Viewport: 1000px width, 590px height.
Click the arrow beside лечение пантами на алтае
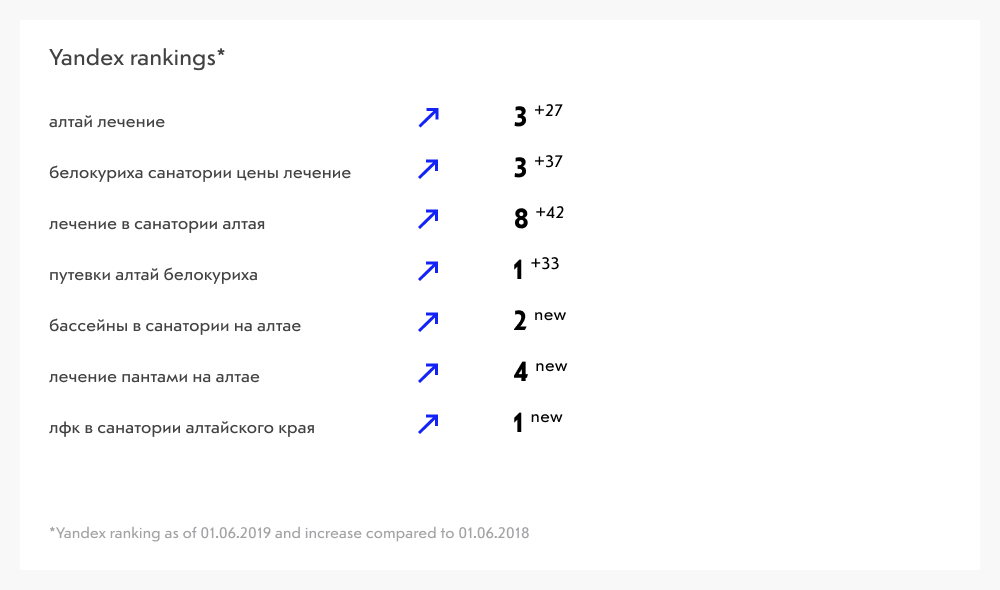coord(429,372)
